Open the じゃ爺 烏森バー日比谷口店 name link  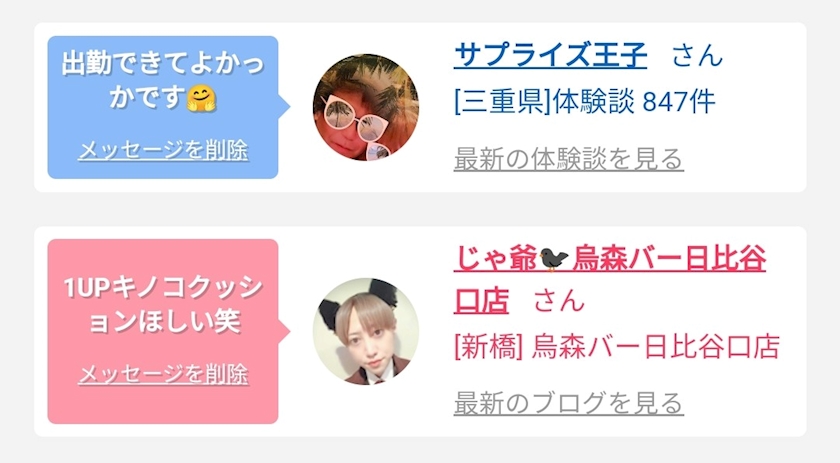pyautogui.click(x=610, y=279)
